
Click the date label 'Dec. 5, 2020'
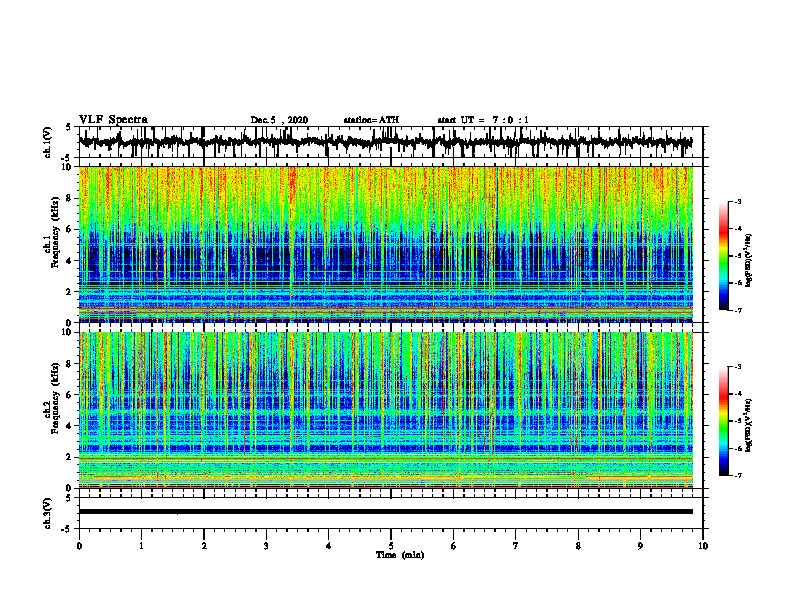click(279, 120)
